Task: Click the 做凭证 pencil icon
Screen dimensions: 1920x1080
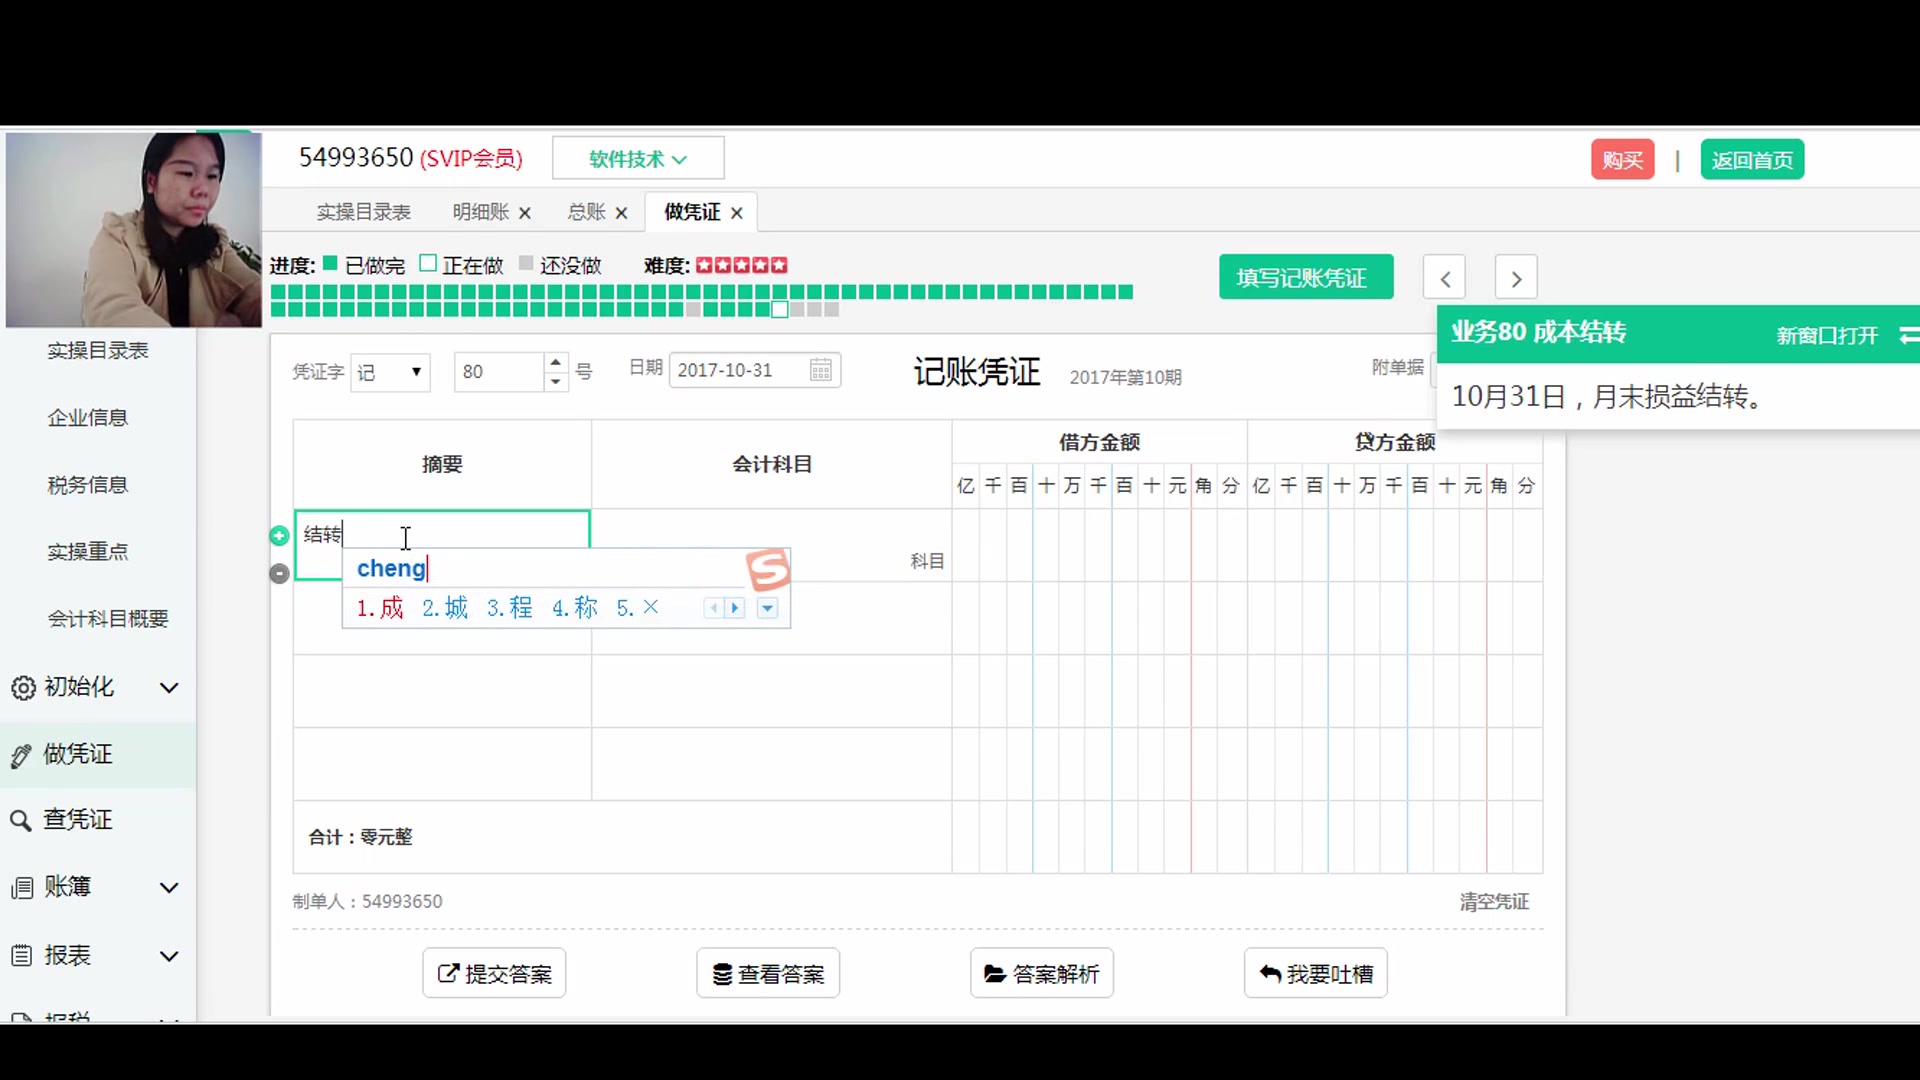Action: (x=21, y=756)
